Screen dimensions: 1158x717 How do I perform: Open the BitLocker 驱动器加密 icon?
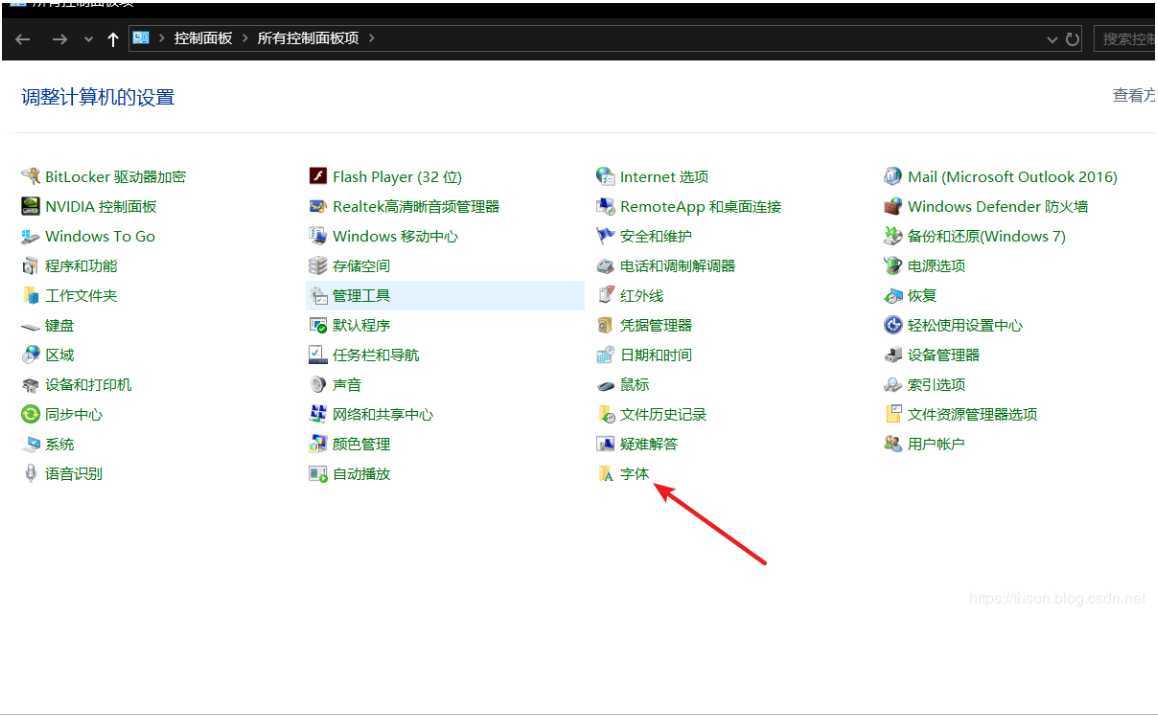point(30,176)
